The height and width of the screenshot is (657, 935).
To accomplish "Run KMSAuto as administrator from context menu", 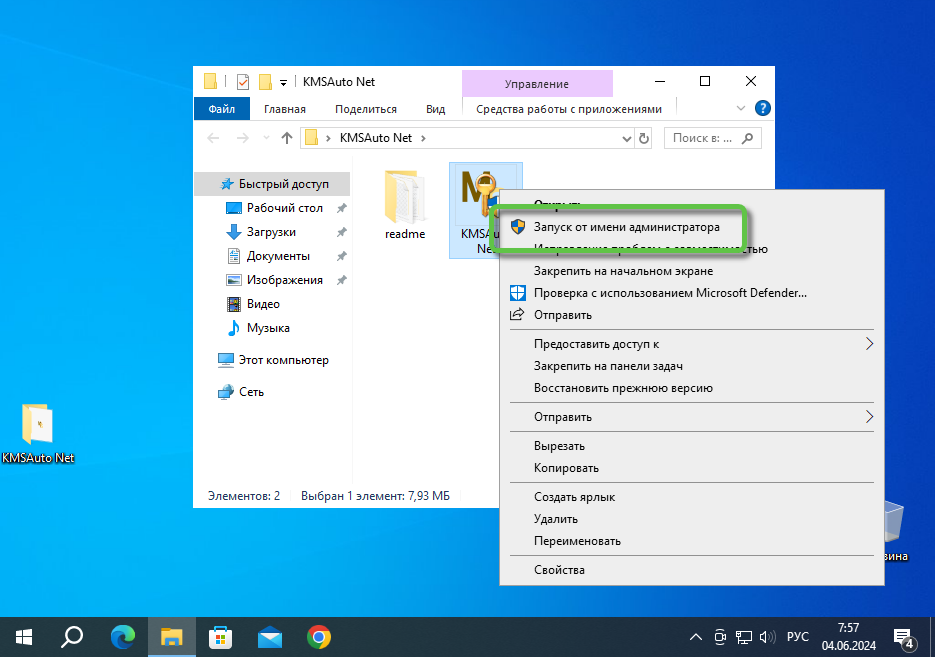I will pyautogui.click(x=626, y=227).
